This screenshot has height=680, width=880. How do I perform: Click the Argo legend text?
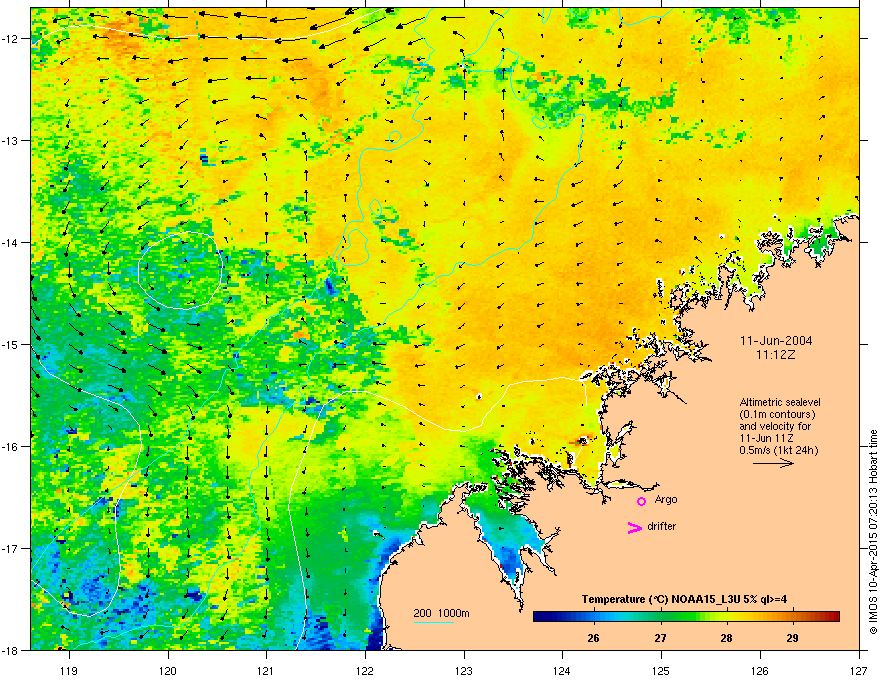pyautogui.click(x=666, y=499)
